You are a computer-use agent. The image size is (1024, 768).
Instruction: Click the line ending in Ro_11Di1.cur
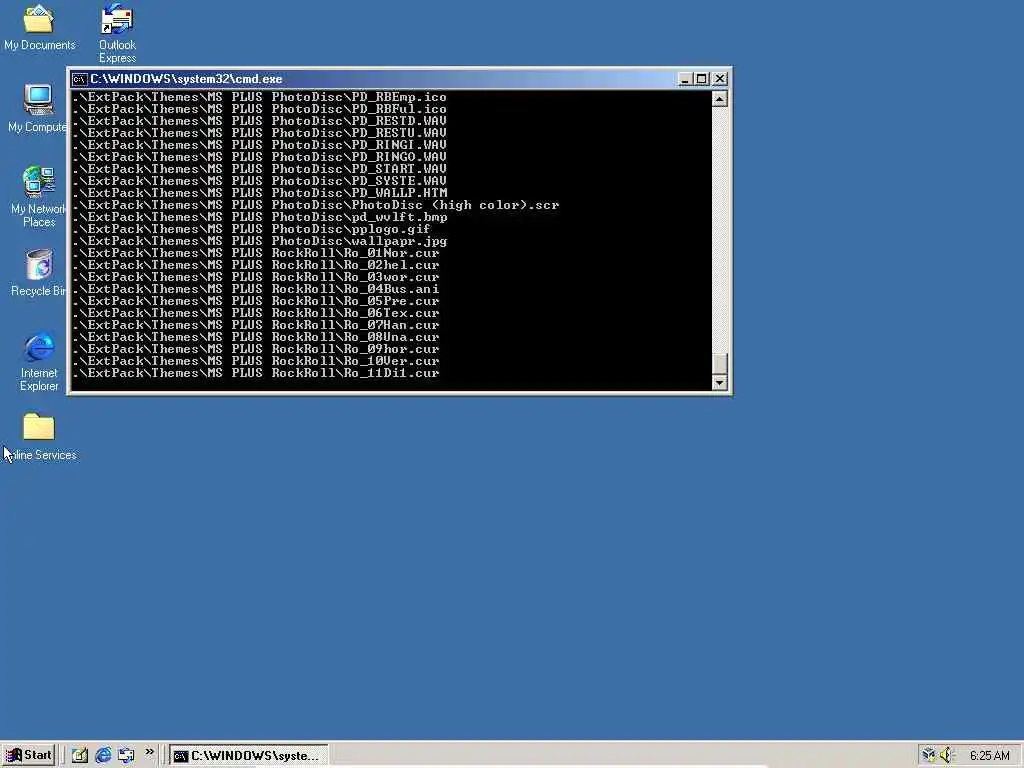[256, 373]
